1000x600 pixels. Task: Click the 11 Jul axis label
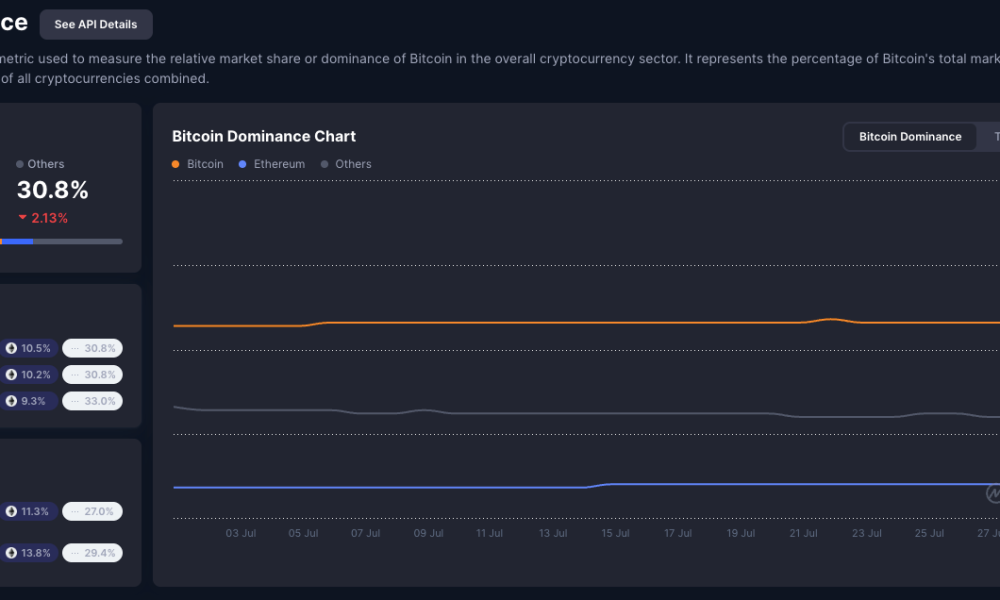pyautogui.click(x=489, y=533)
